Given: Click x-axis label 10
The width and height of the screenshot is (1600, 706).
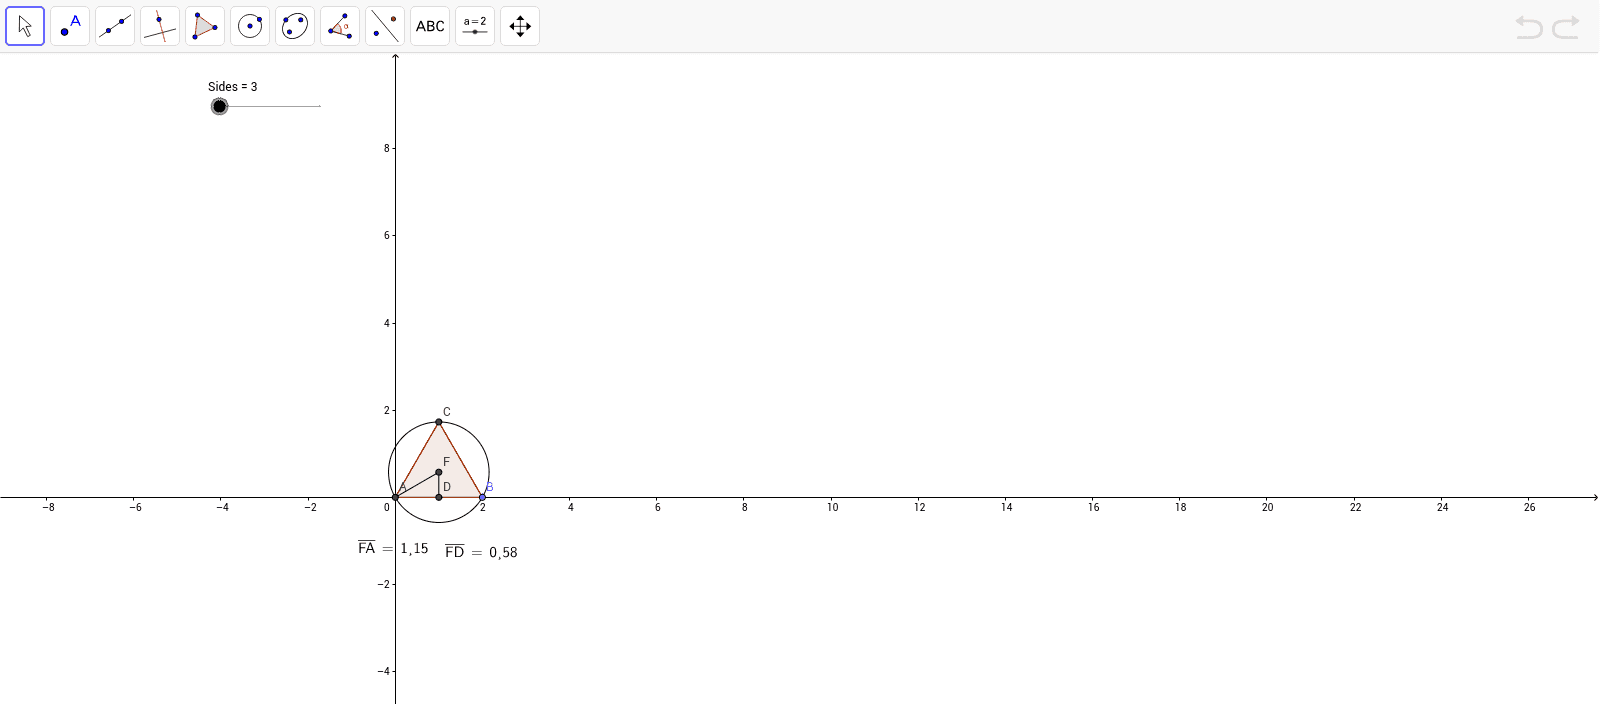Looking at the screenshot, I should 832,507.
